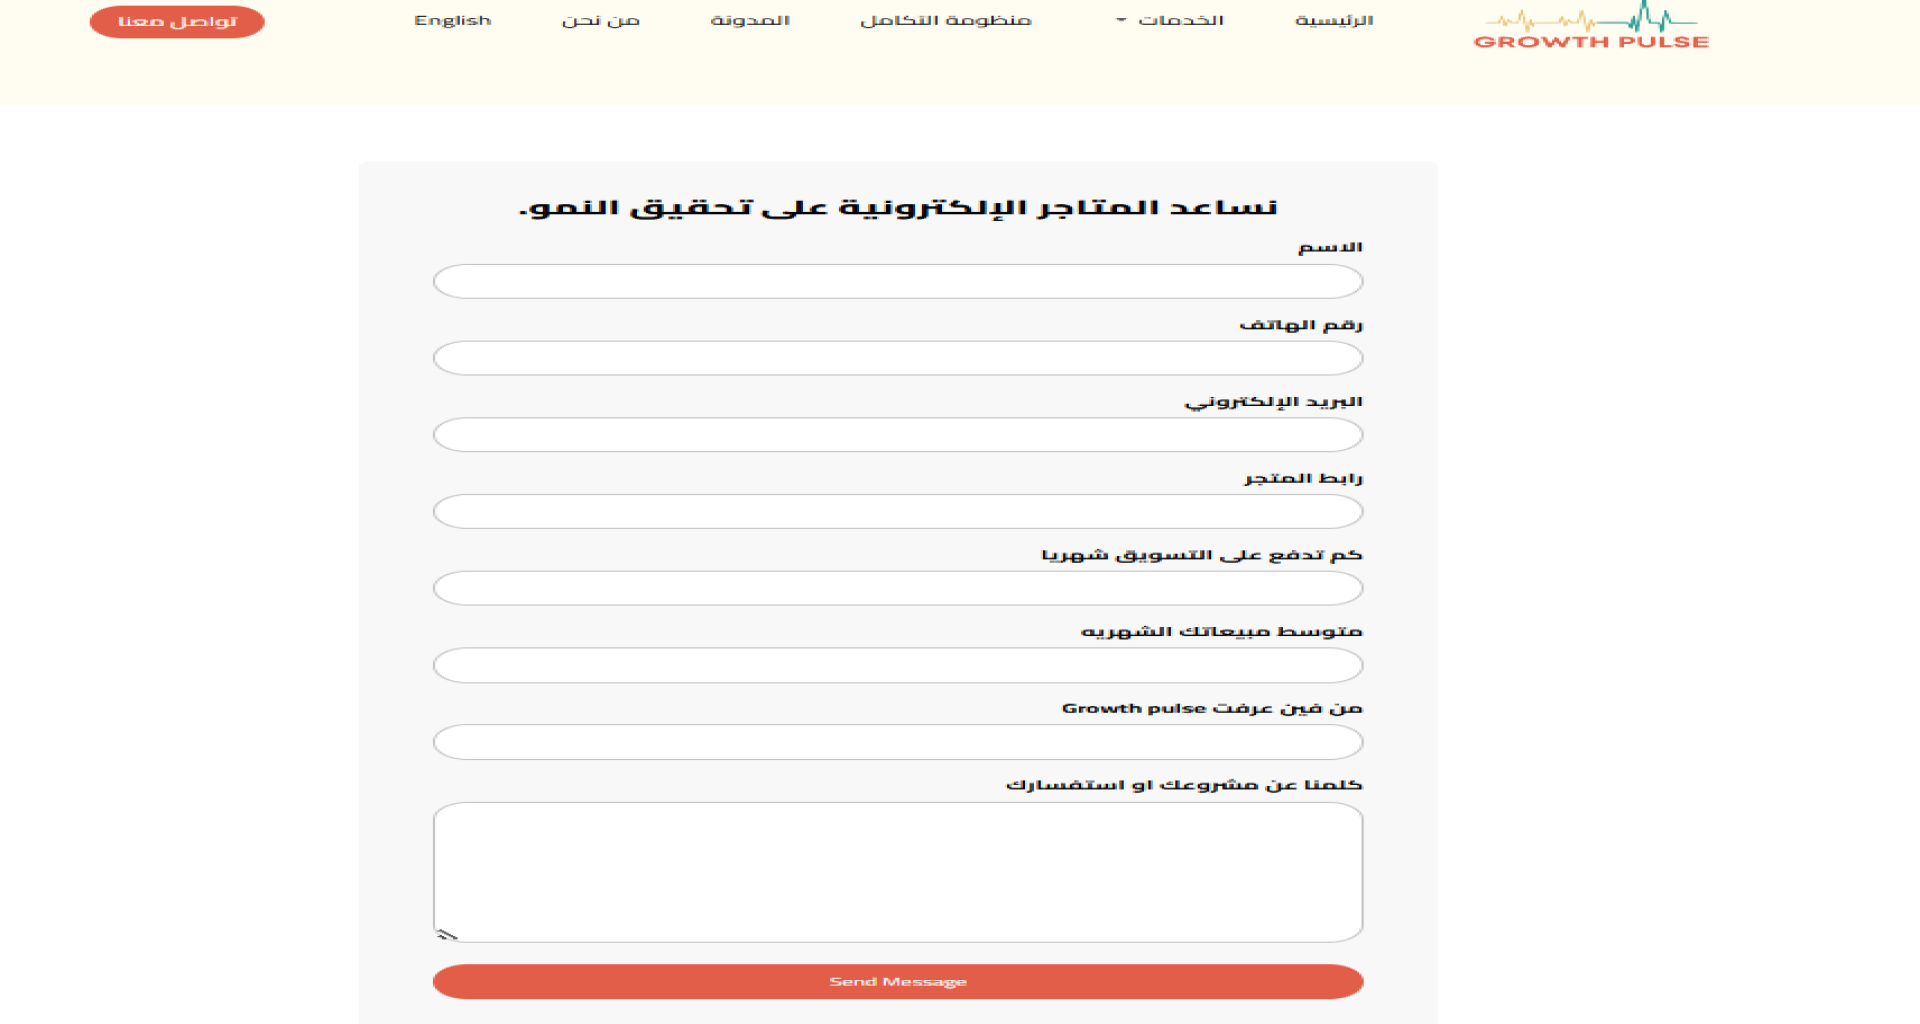Focus the من فين عرفت Growth pulse field

(x=898, y=742)
